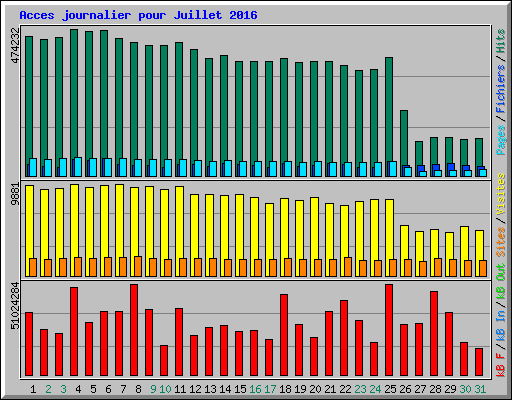Click day label 16 on the x-axis
This screenshot has width=512, height=400.
(255, 389)
